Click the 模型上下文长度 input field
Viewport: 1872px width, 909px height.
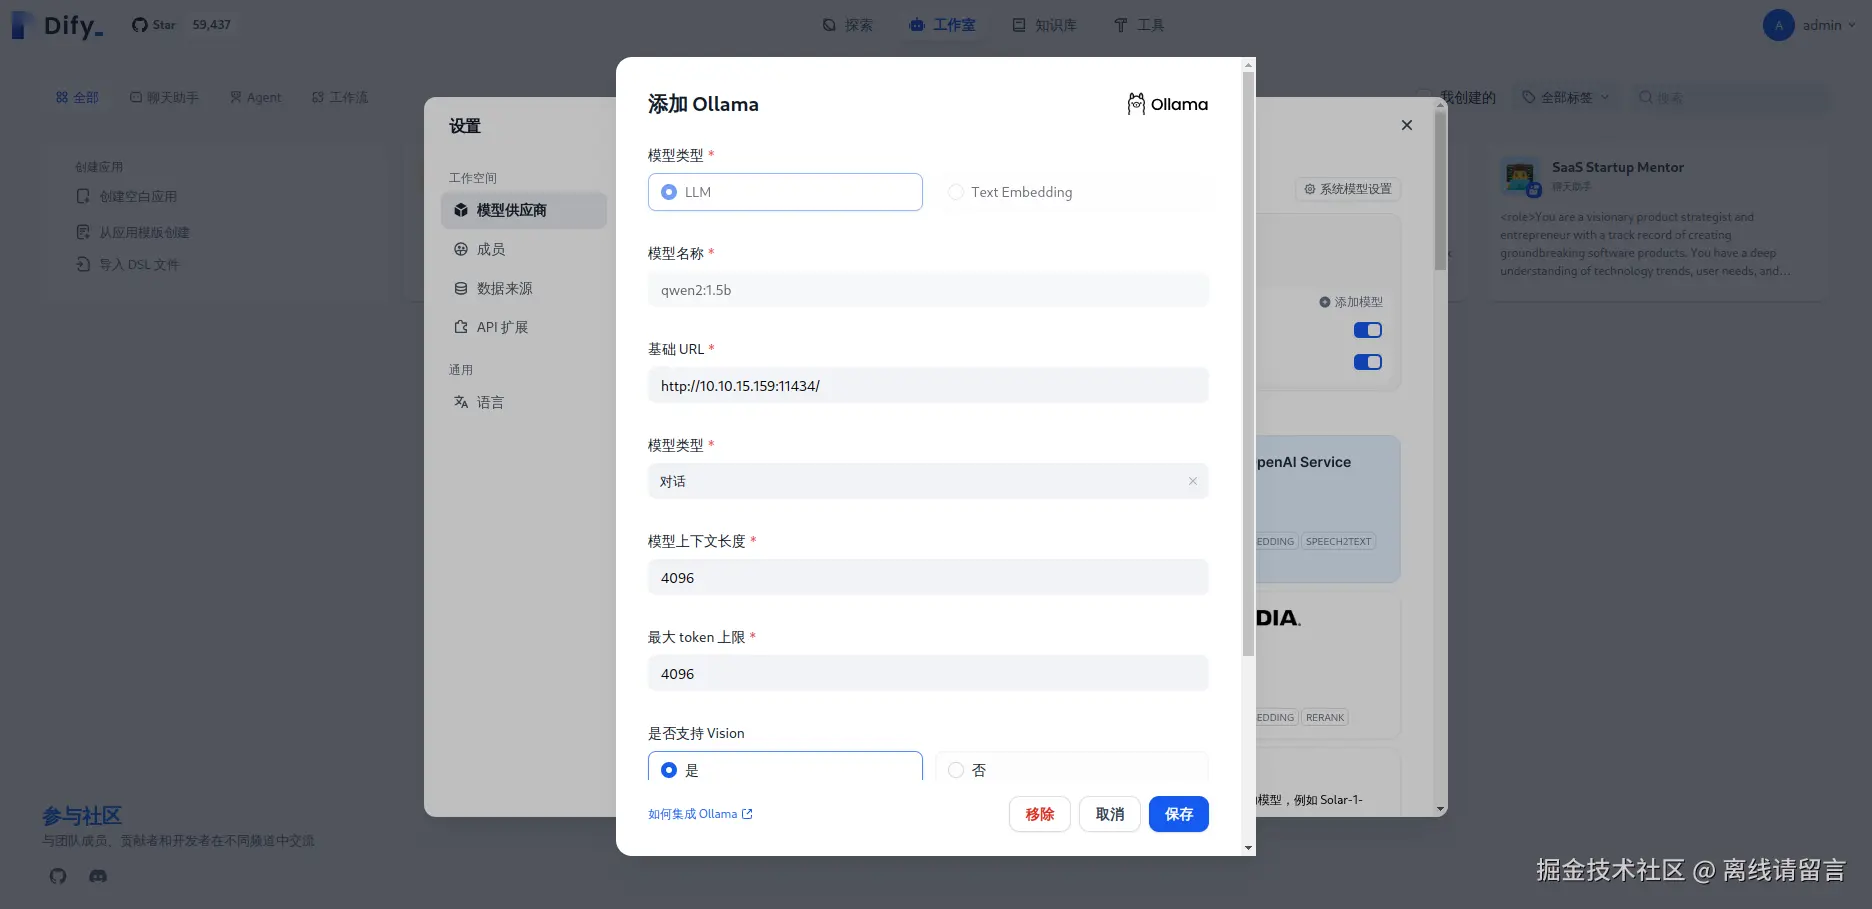(928, 578)
